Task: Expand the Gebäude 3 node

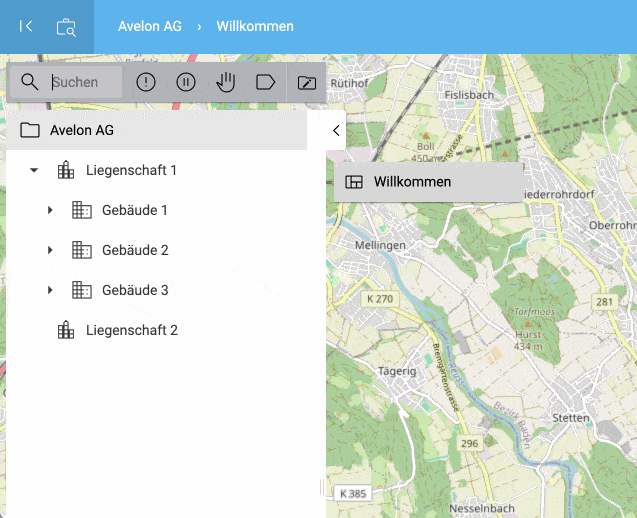Action: (50, 290)
